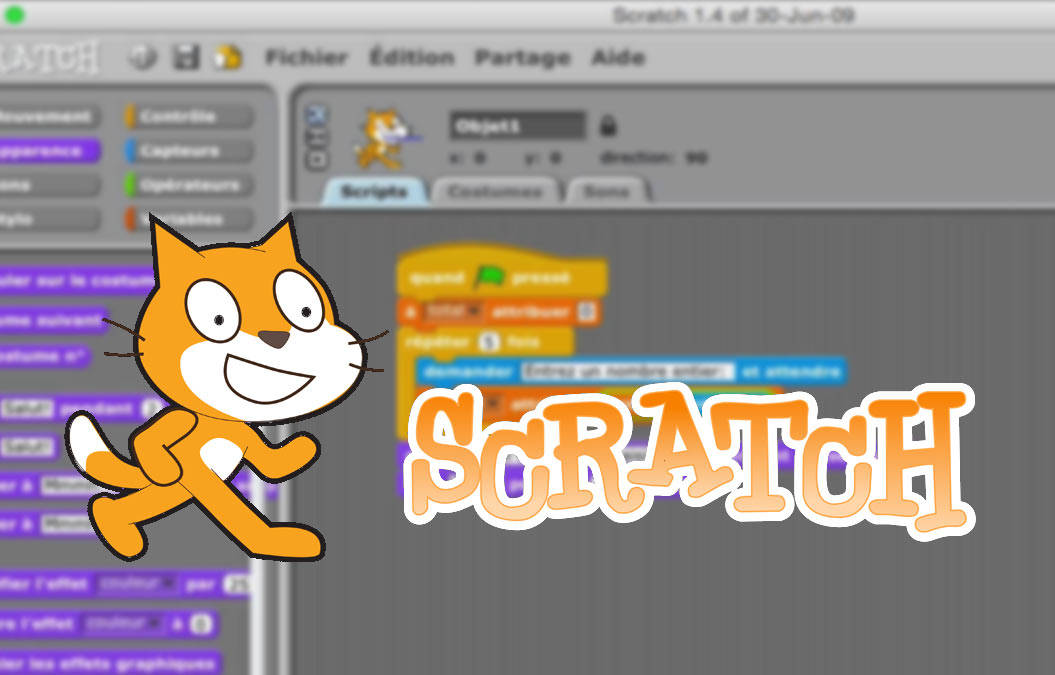Click the 'Scratch 1.4 of 30-Jun-09' window title
The image size is (1055, 675).
pos(733,15)
